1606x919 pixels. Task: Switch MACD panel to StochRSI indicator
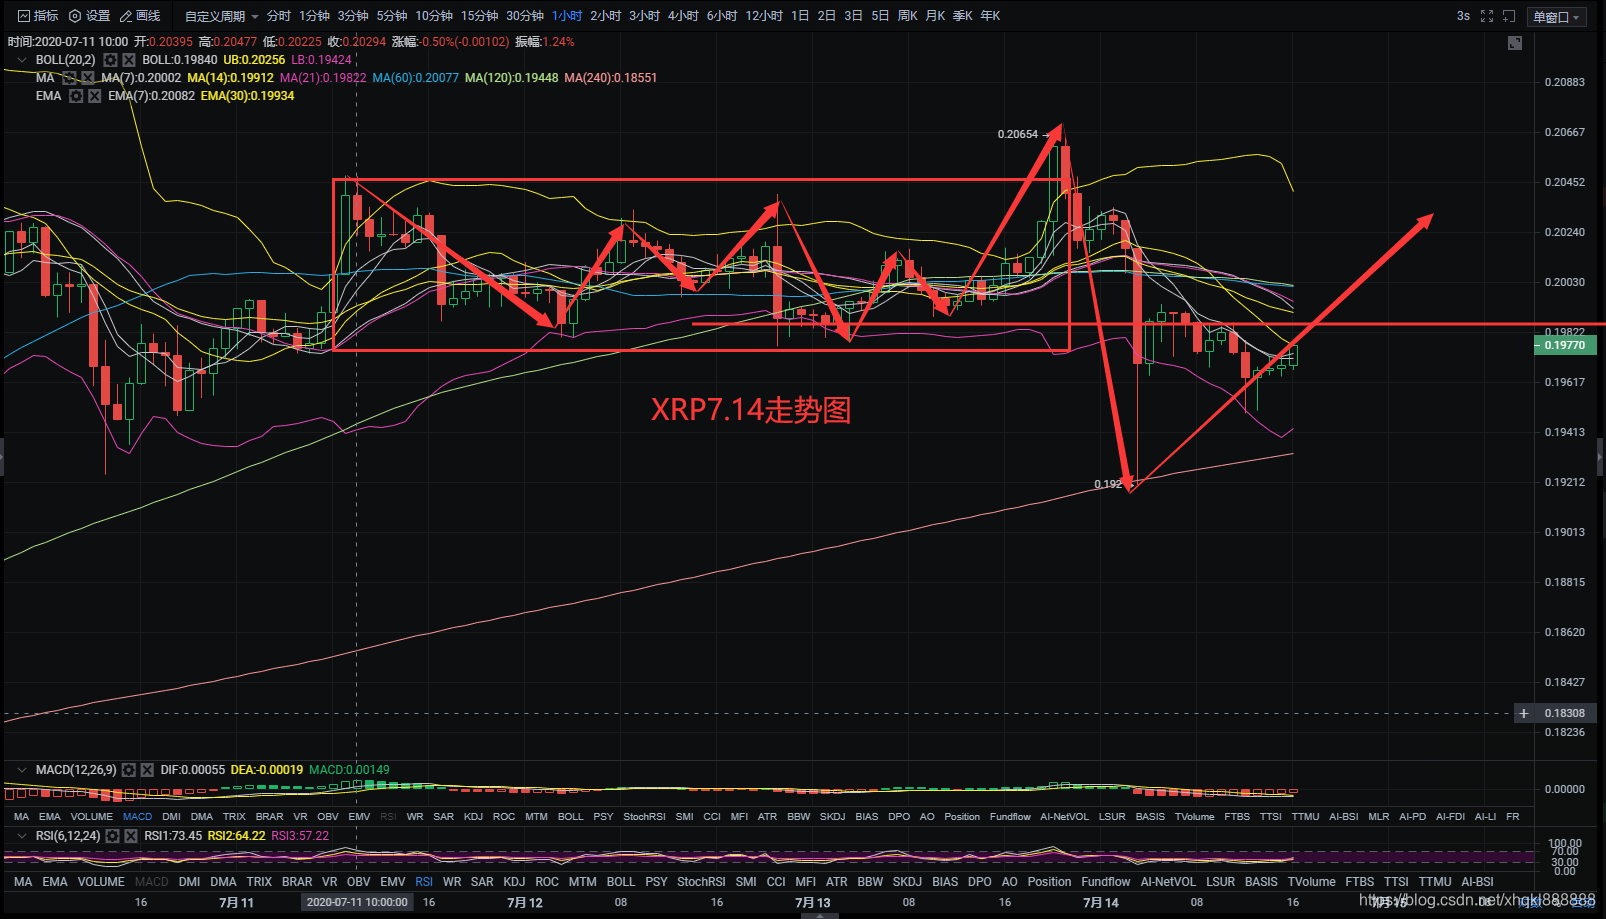(644, 817)
